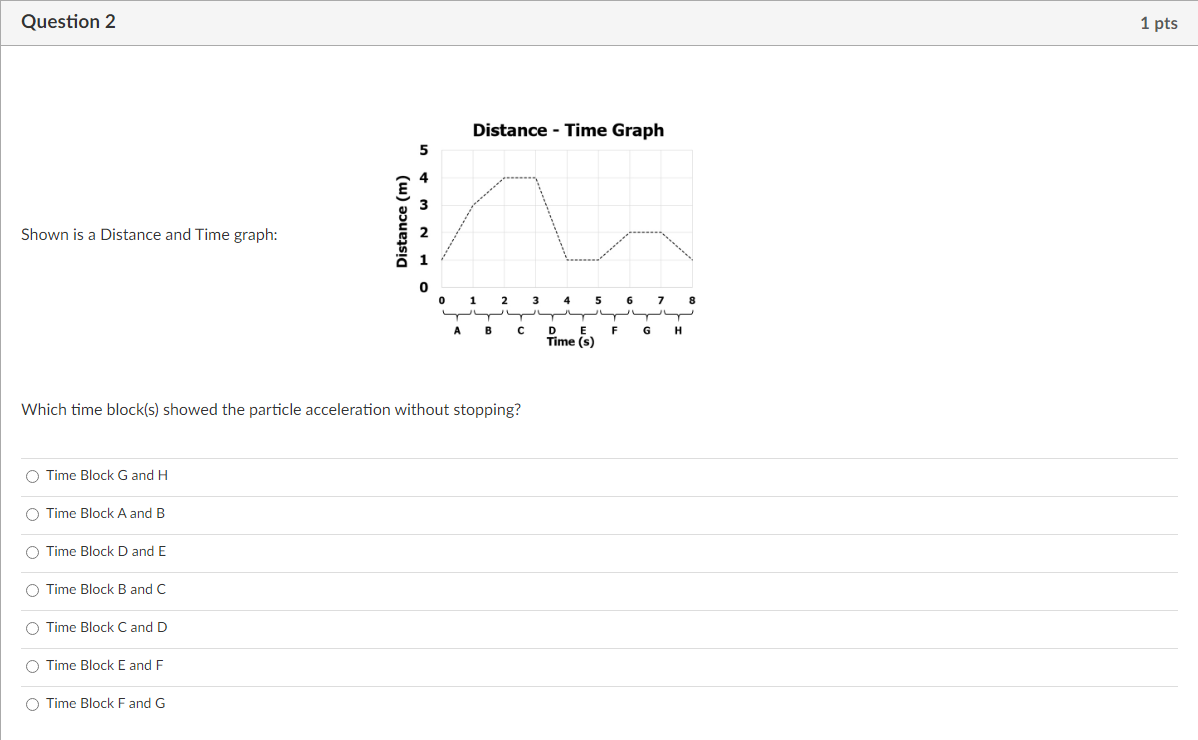Image resolution: width=1198 pixels, height=740 pixels.
Task: Click the text "Shown is a Distance and Time graph:"
Action: pos(149,234)
